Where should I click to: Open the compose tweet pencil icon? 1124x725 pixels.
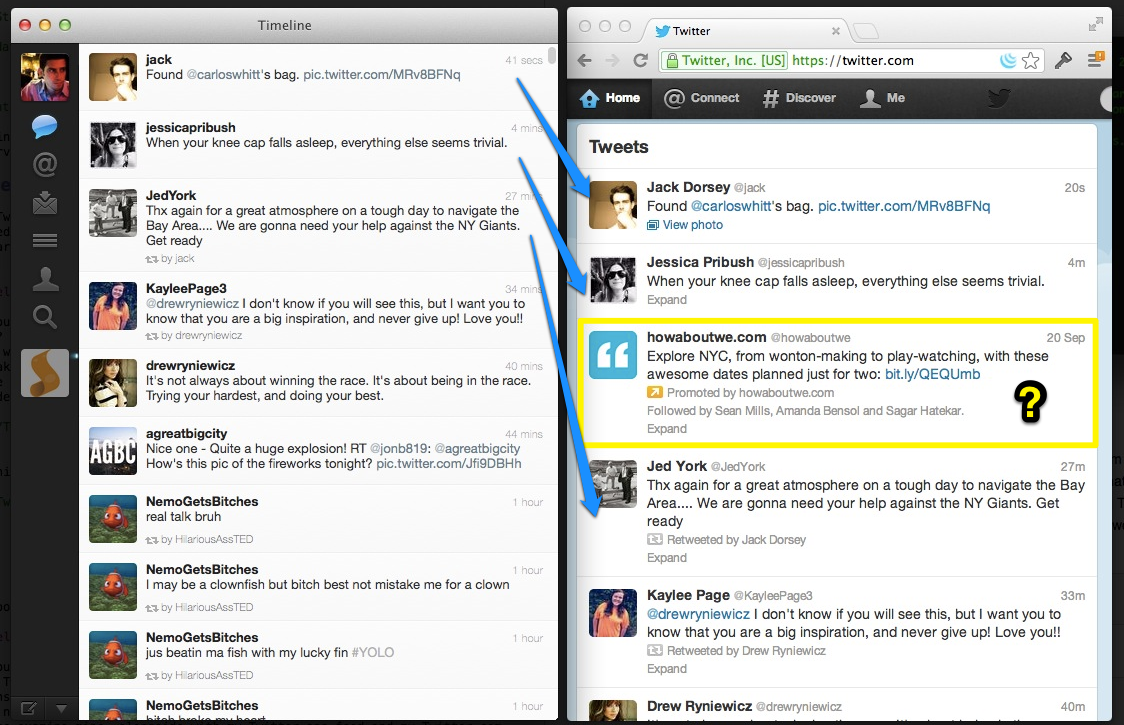(27, 708)
